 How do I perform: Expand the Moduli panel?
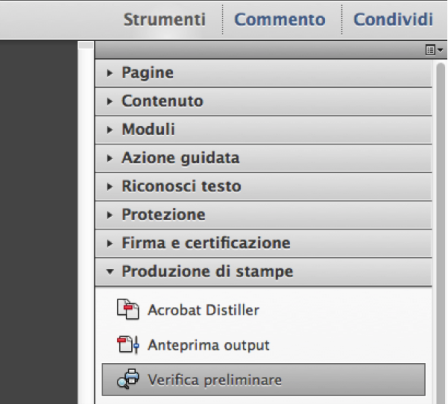(x=264, y=130)
